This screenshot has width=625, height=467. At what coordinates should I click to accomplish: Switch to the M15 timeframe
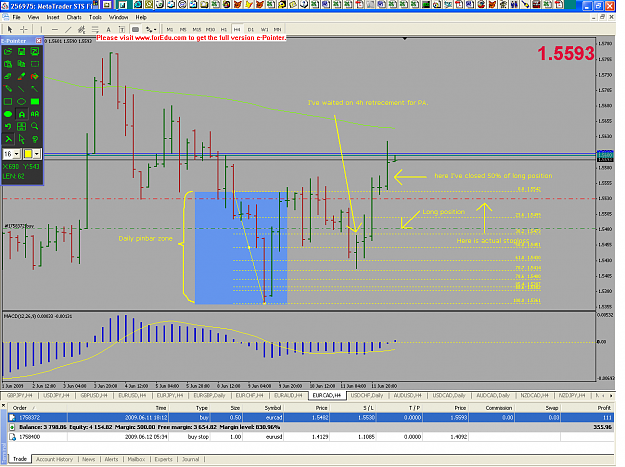197,29
